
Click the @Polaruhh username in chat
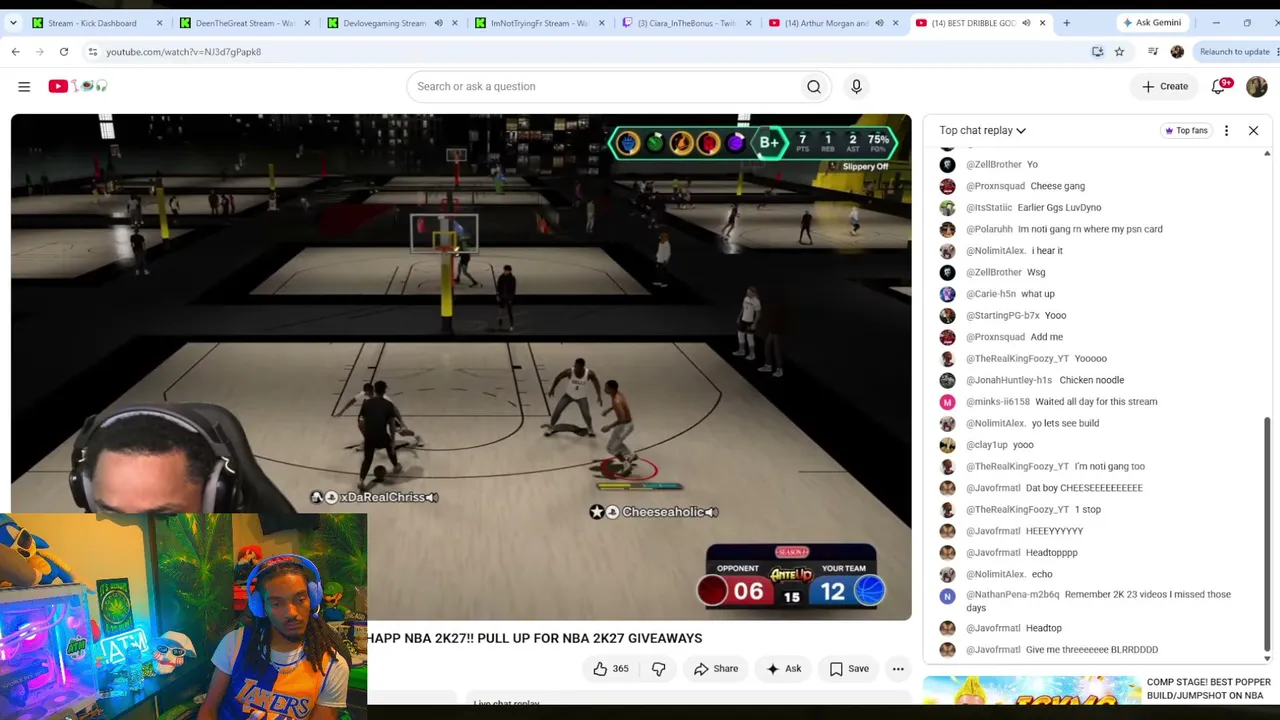tap(989, 229)
